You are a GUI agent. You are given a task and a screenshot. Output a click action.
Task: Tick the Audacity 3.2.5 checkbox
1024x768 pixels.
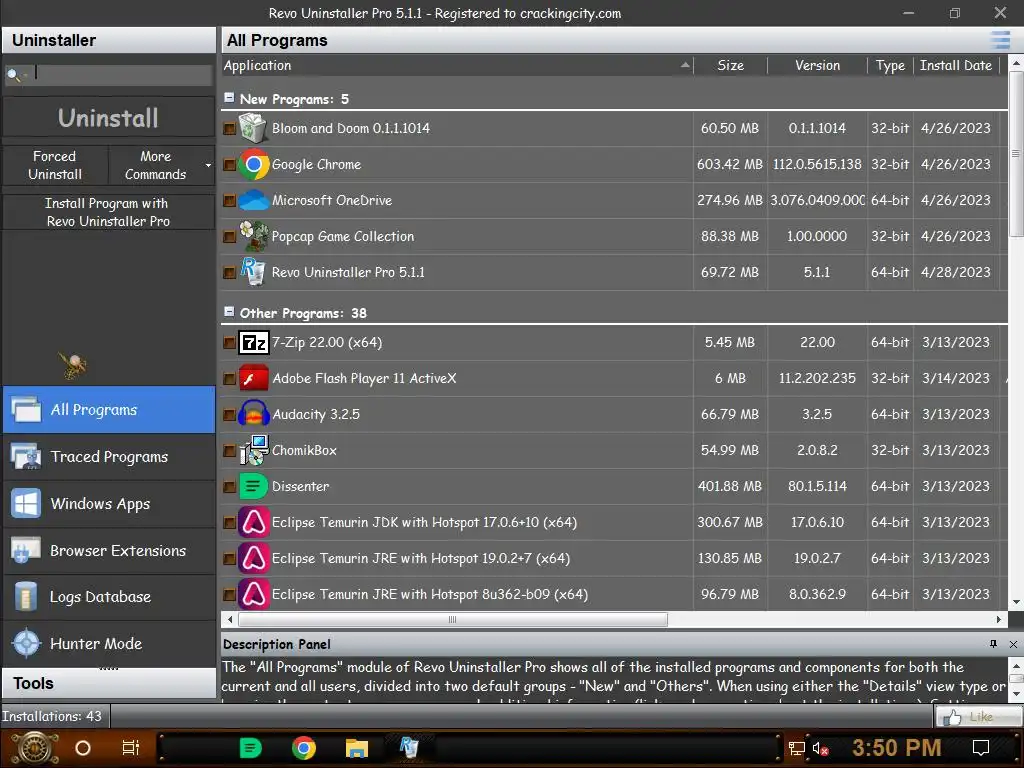click(229, 415)
